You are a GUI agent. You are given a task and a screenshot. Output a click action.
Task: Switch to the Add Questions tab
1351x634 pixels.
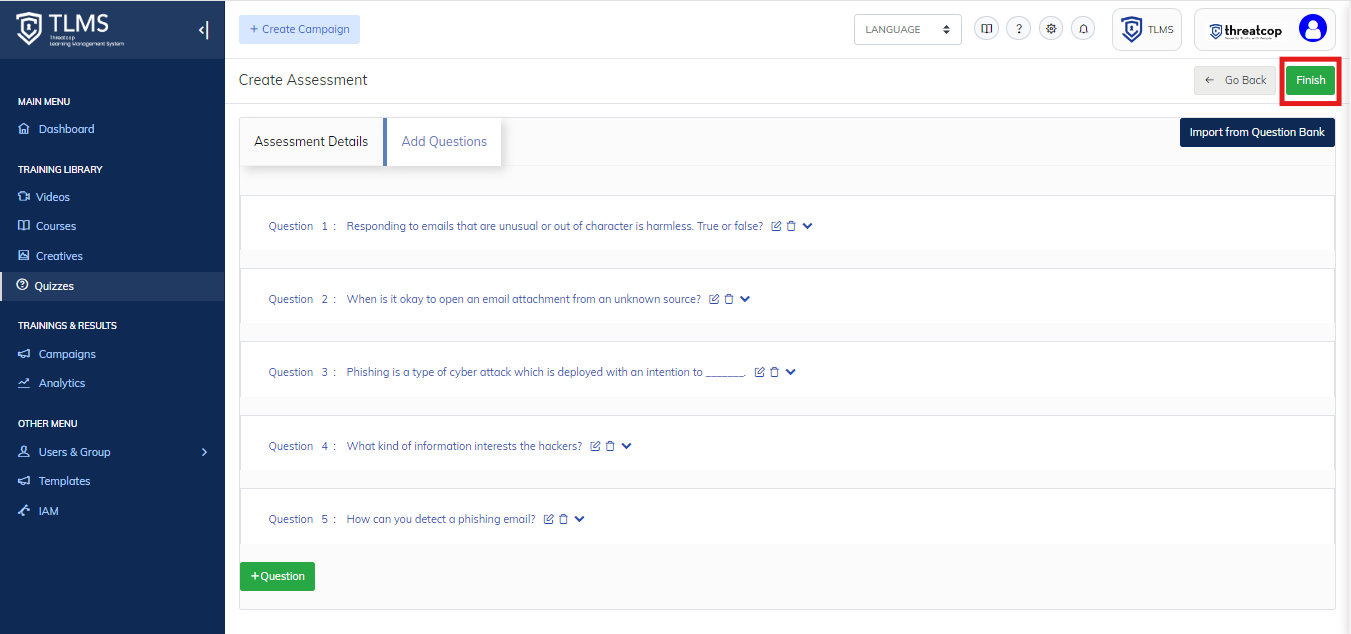coord(444,141)
